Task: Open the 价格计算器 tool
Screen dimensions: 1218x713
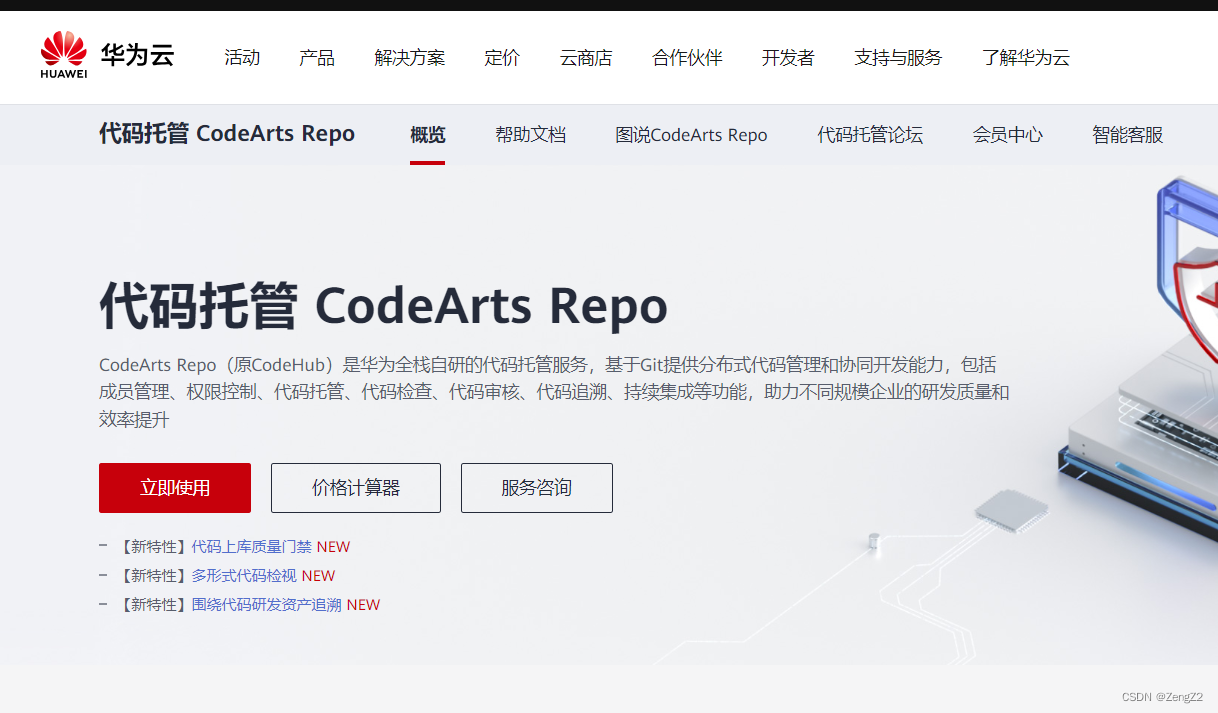Action: [x=355, y=488]
